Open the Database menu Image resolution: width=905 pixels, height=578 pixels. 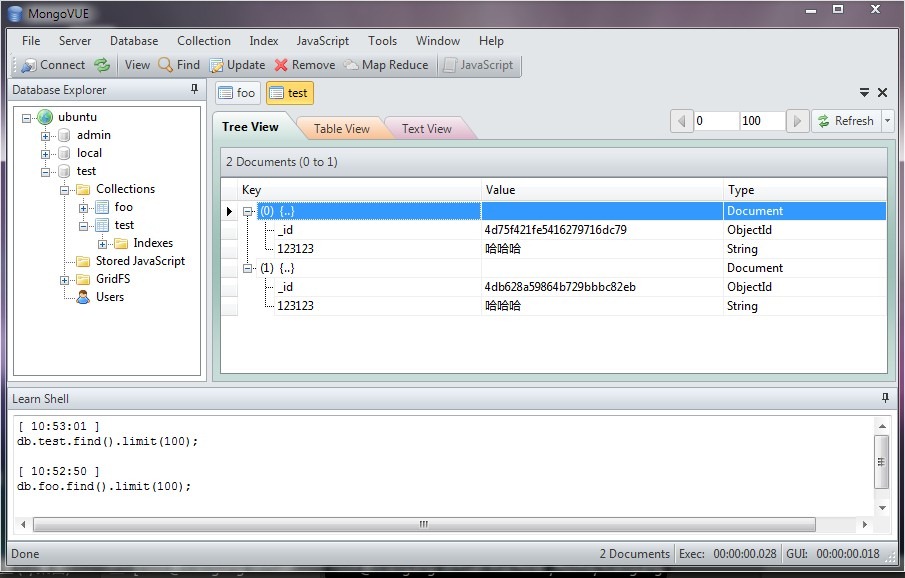[134, 41]
